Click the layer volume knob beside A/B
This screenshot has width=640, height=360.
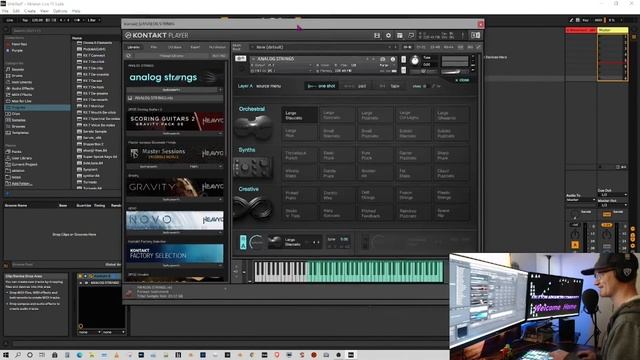[x=257, y=242]
